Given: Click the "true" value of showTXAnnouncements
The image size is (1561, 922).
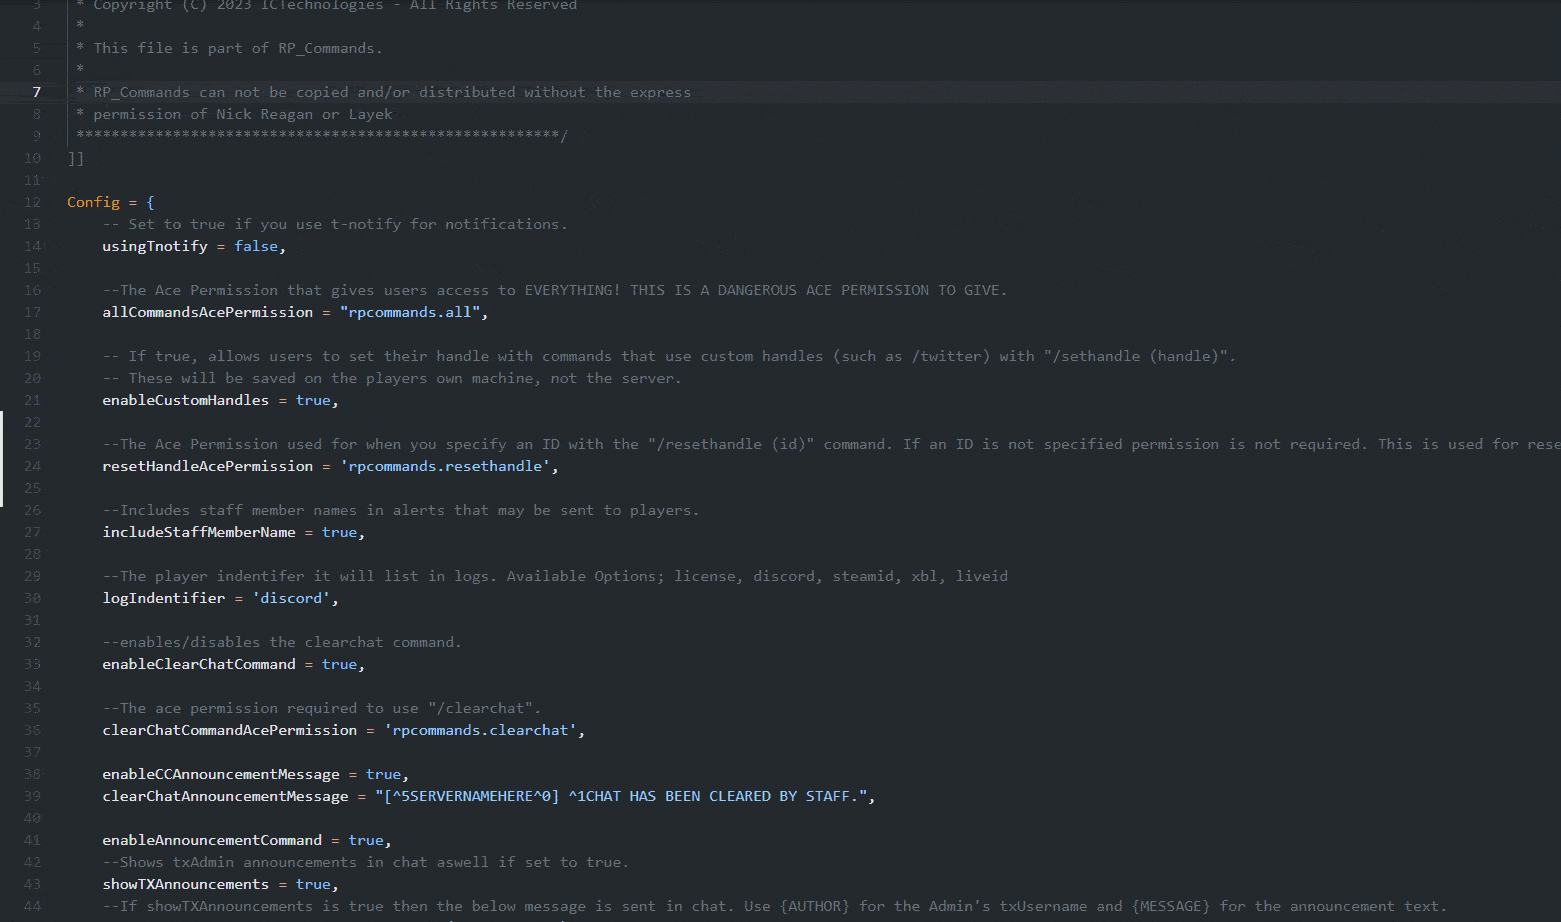Looking at the screenshot, I should (x=313, y=884).
